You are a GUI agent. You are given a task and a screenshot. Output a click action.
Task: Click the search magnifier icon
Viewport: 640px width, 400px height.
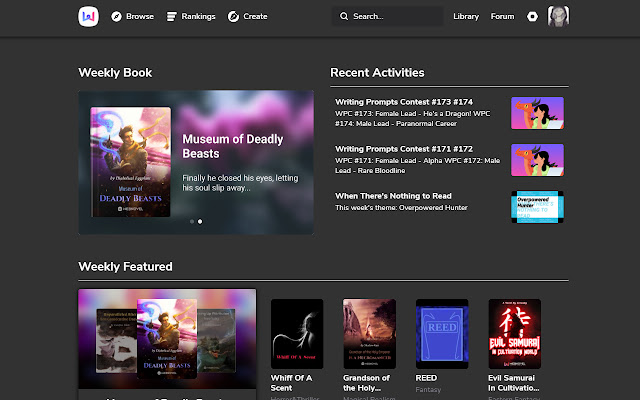coord(345,17)
